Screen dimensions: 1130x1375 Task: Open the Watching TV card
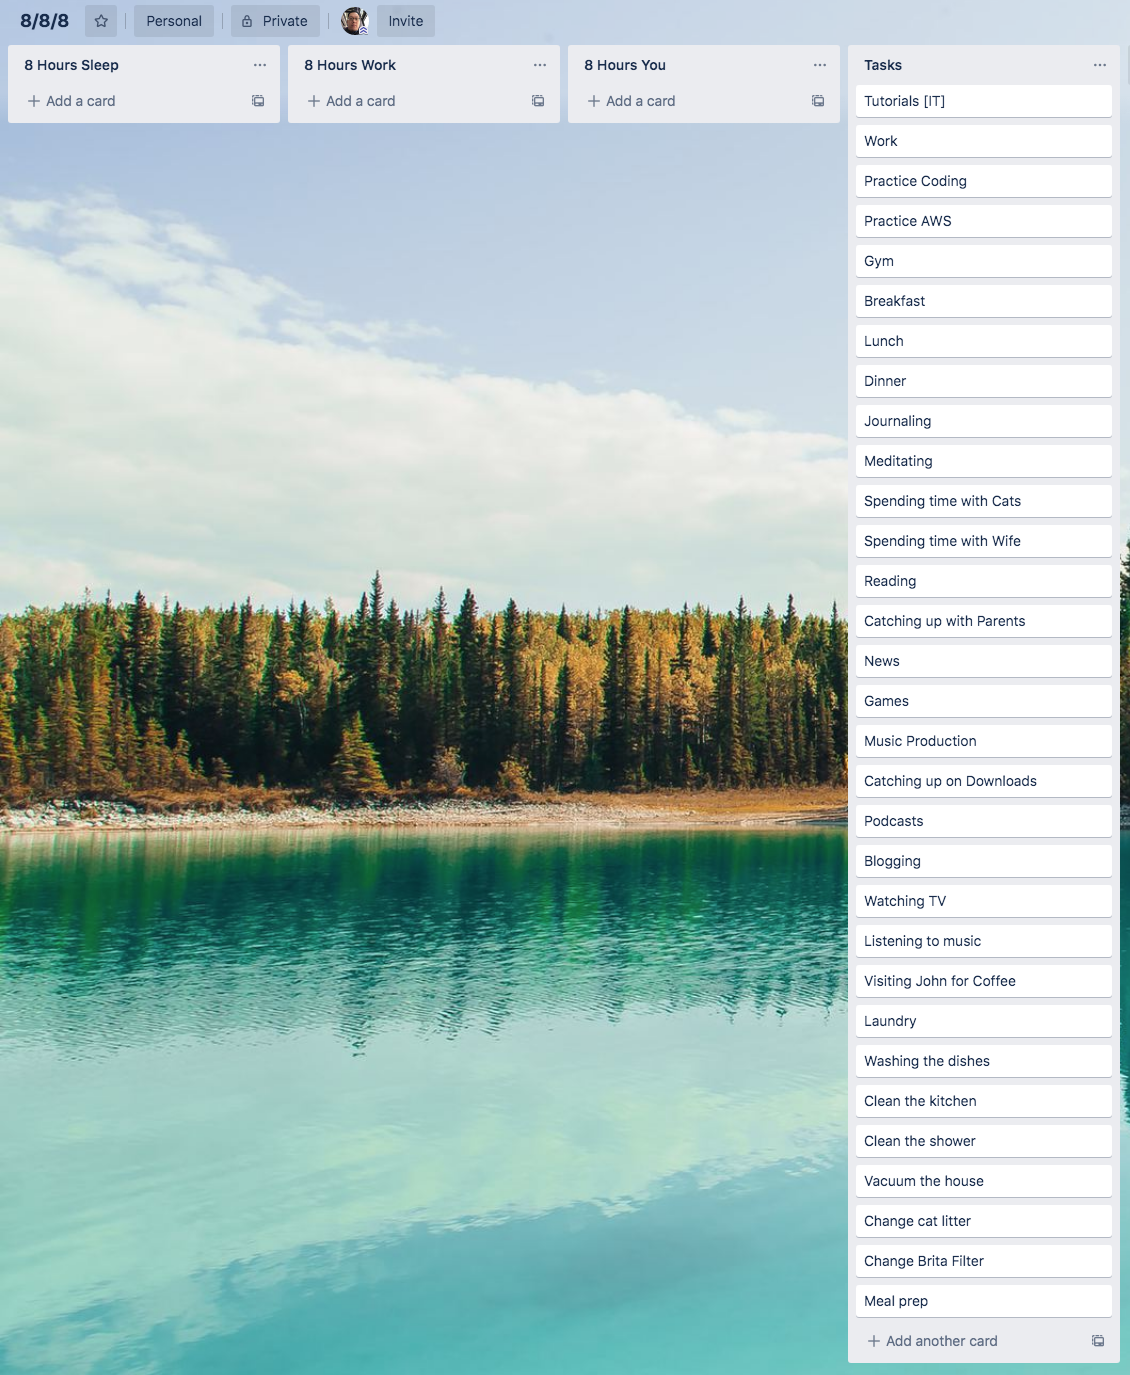click(984, 901)
